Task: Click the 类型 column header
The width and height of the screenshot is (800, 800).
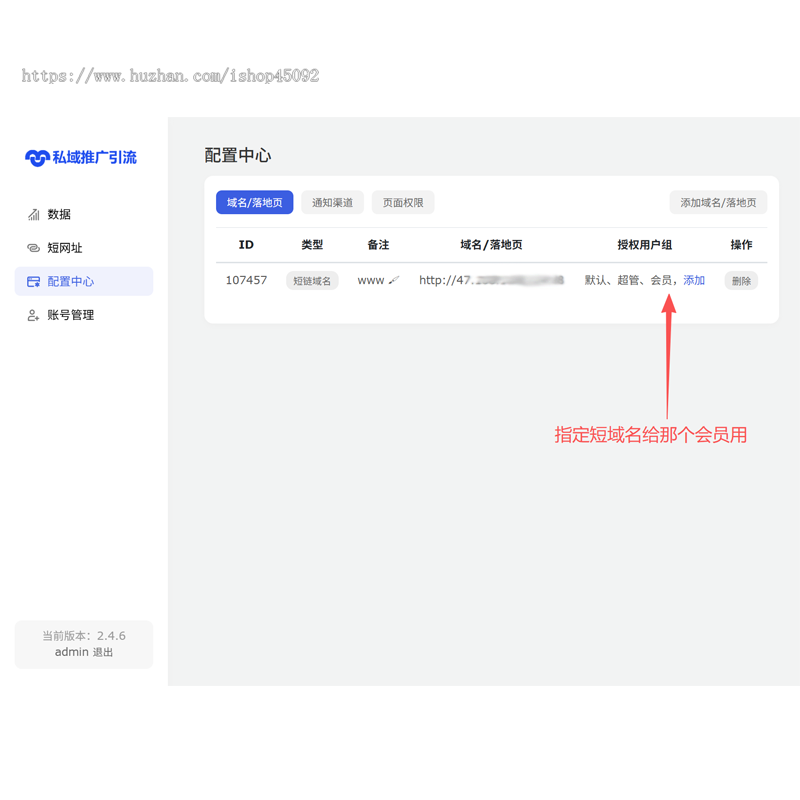Action: tap(312, 245)
